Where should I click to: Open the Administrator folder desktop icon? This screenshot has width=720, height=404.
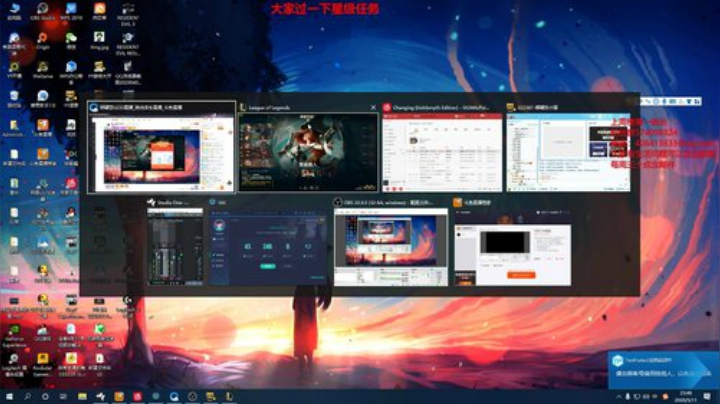tap(14, 129)
